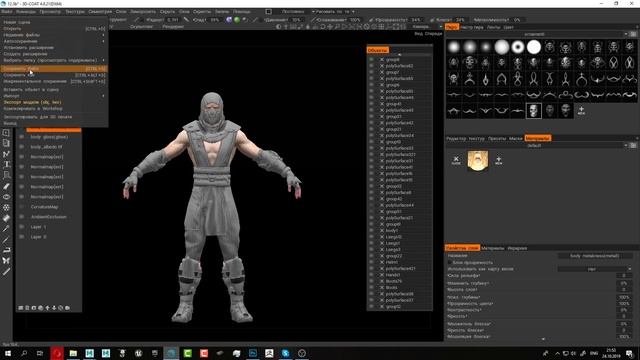
Task: Click the highlighted Save file menu item
Action: click(x=54, y=69)
